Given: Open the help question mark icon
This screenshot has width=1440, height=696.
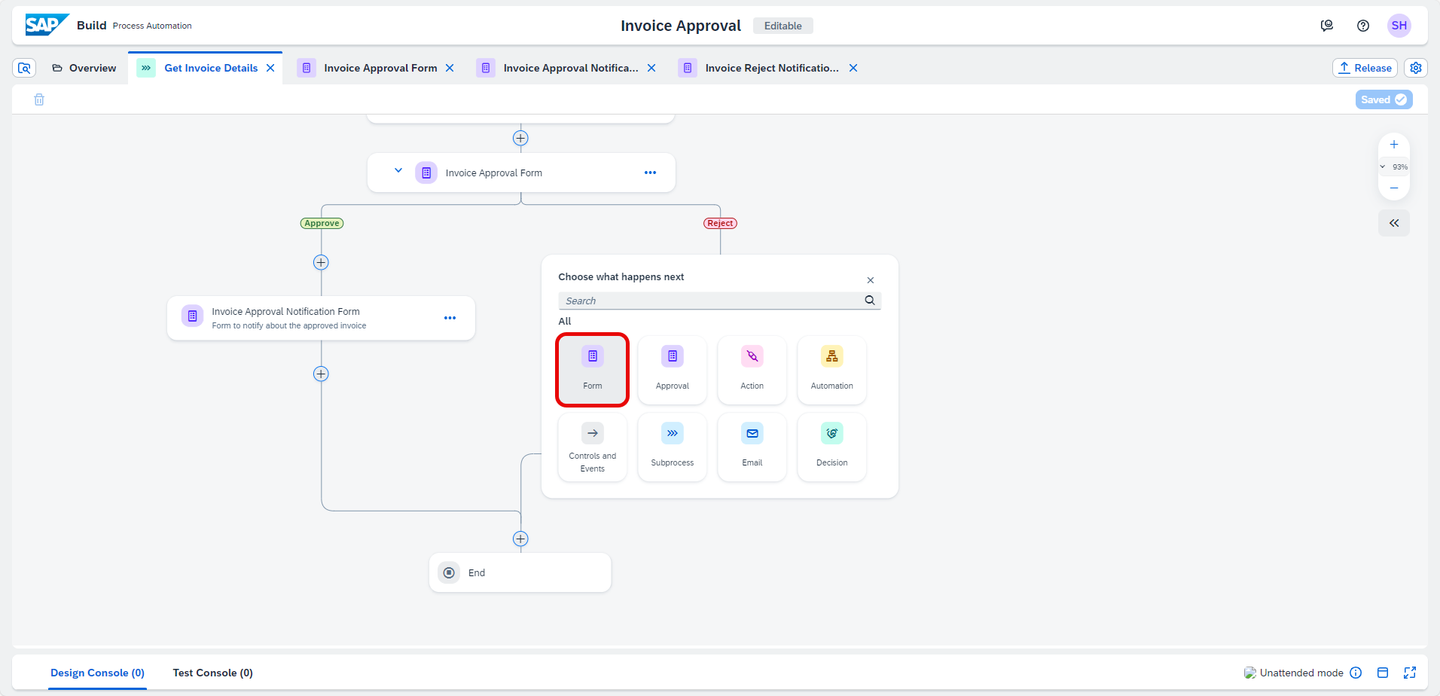Looking at the screenshot, I should [x=1363, y=26].
